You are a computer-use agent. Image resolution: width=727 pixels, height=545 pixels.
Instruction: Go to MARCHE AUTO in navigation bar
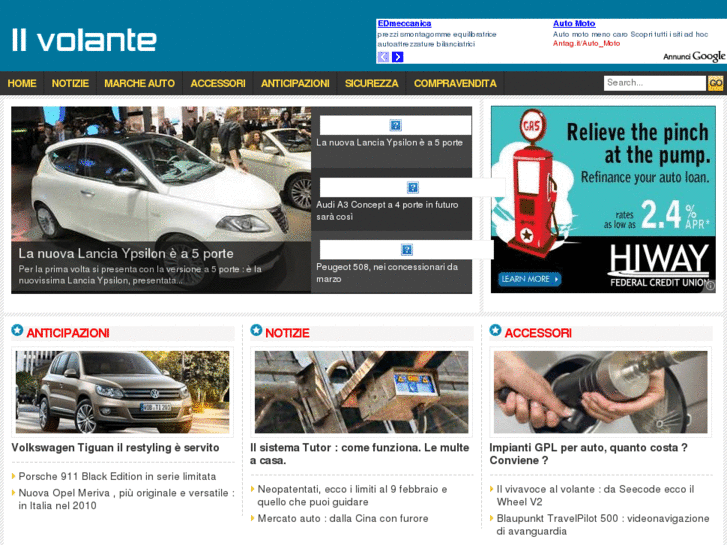click(x=140, y=83)
